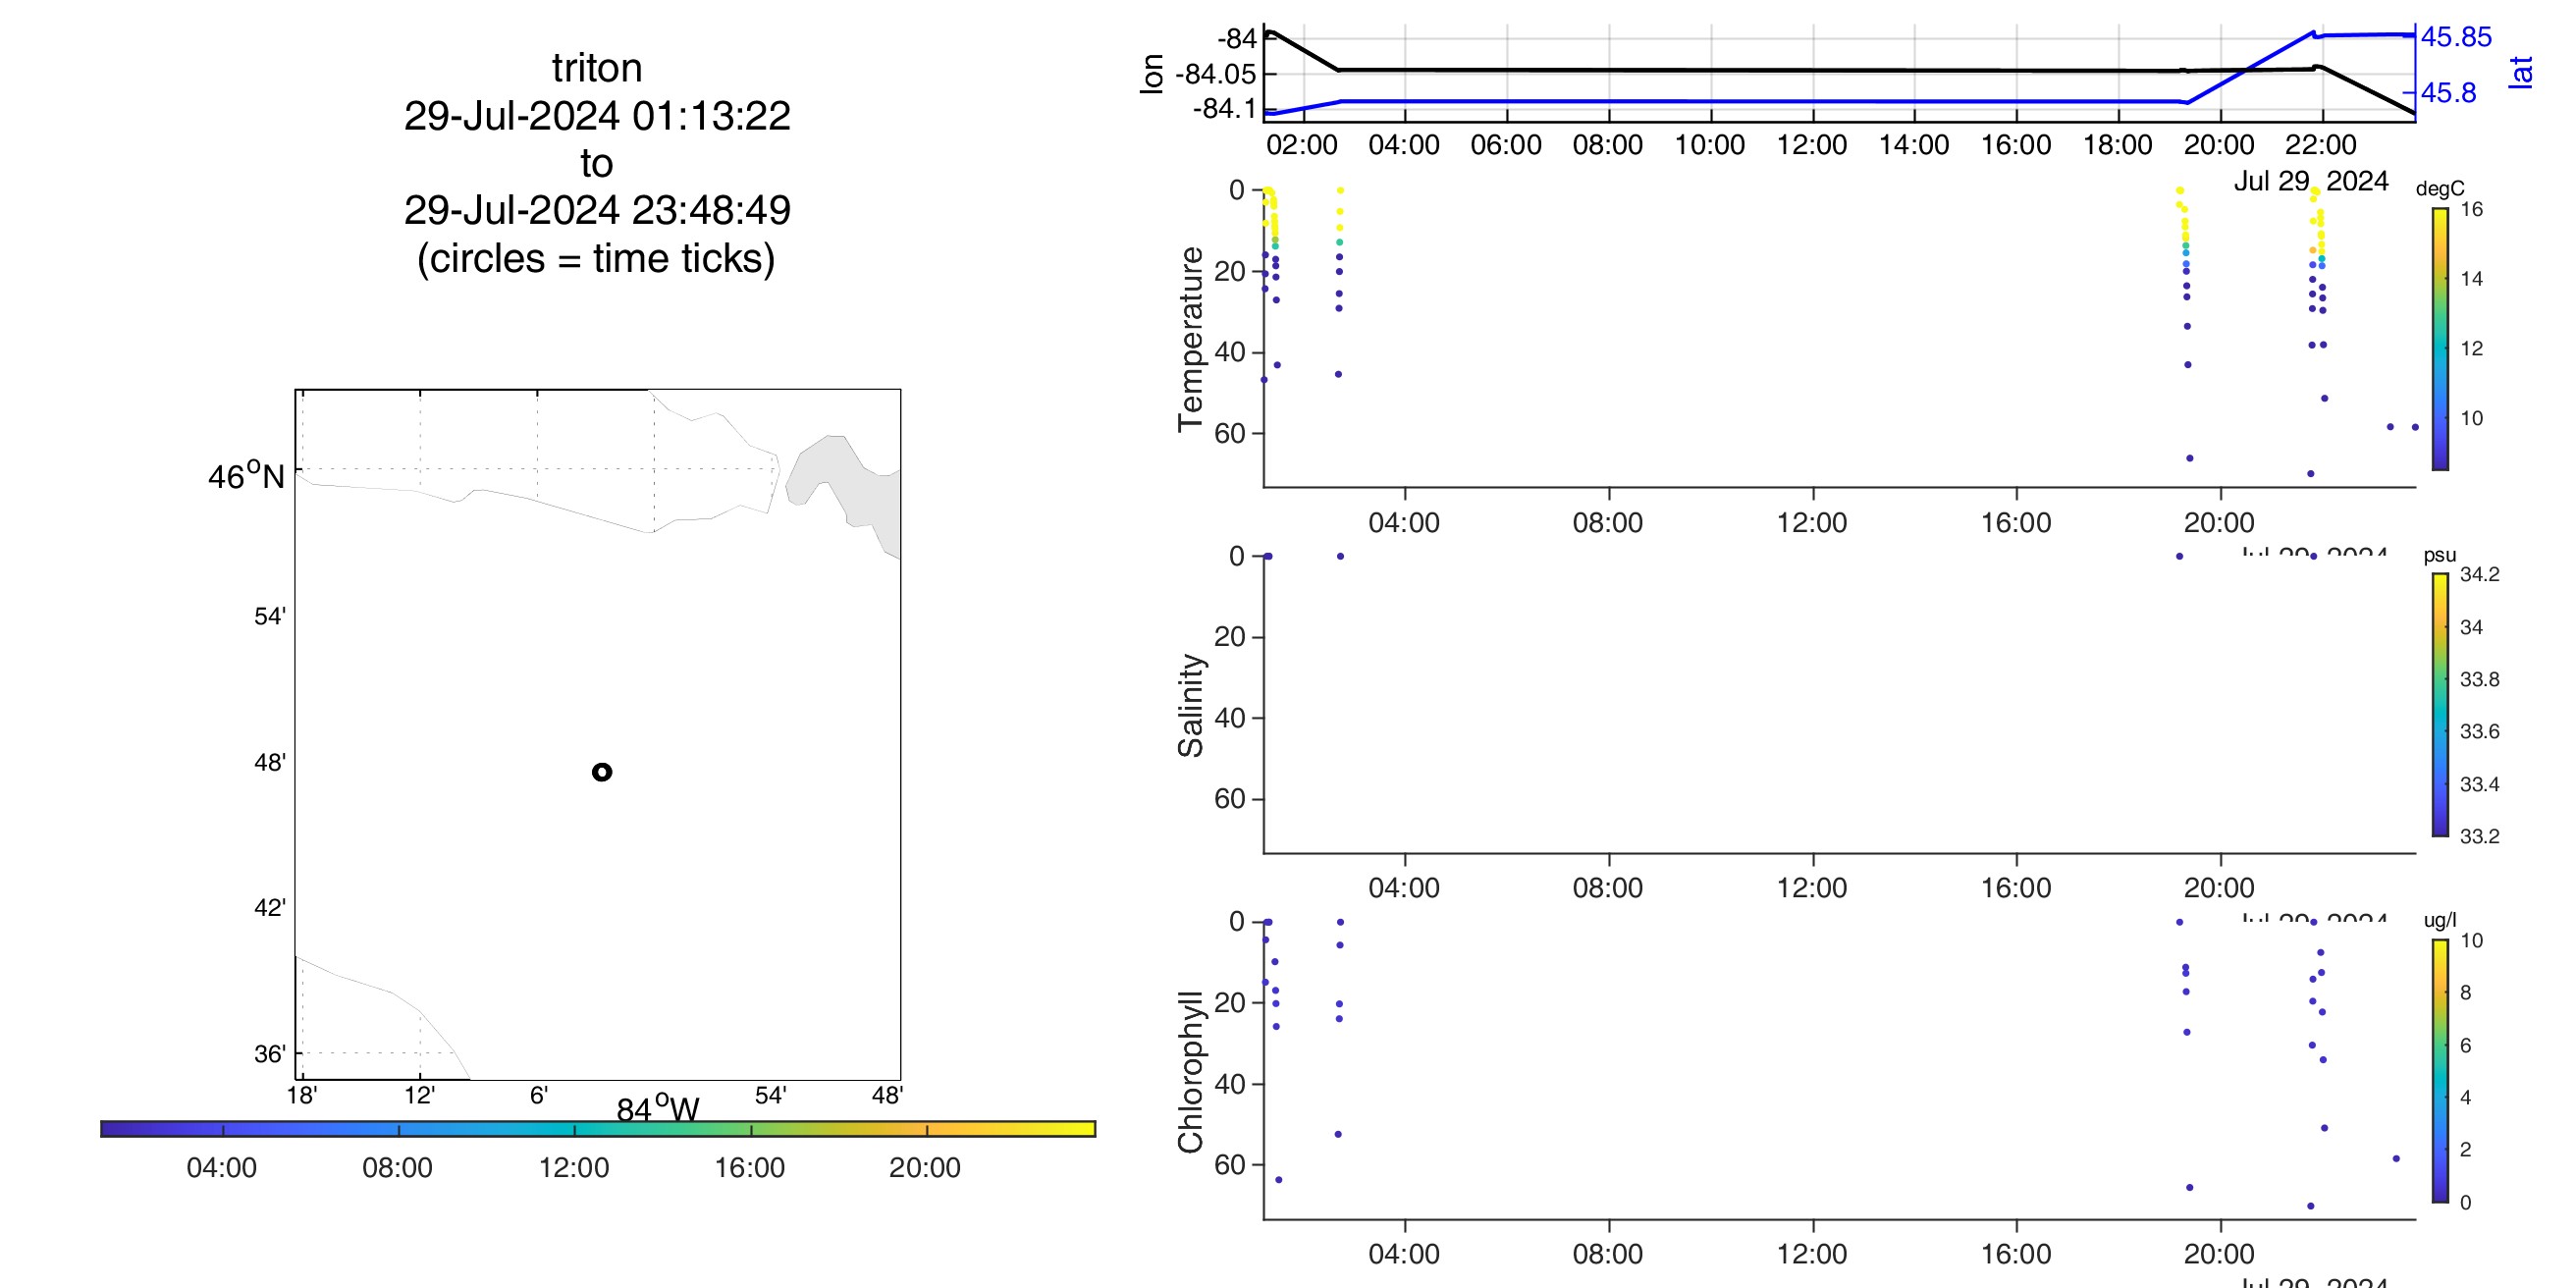Click the temperature colorbar labeled degC
This screenshot has width=2576, height=1288.
pyautogui.click(x=2441, y=339)
